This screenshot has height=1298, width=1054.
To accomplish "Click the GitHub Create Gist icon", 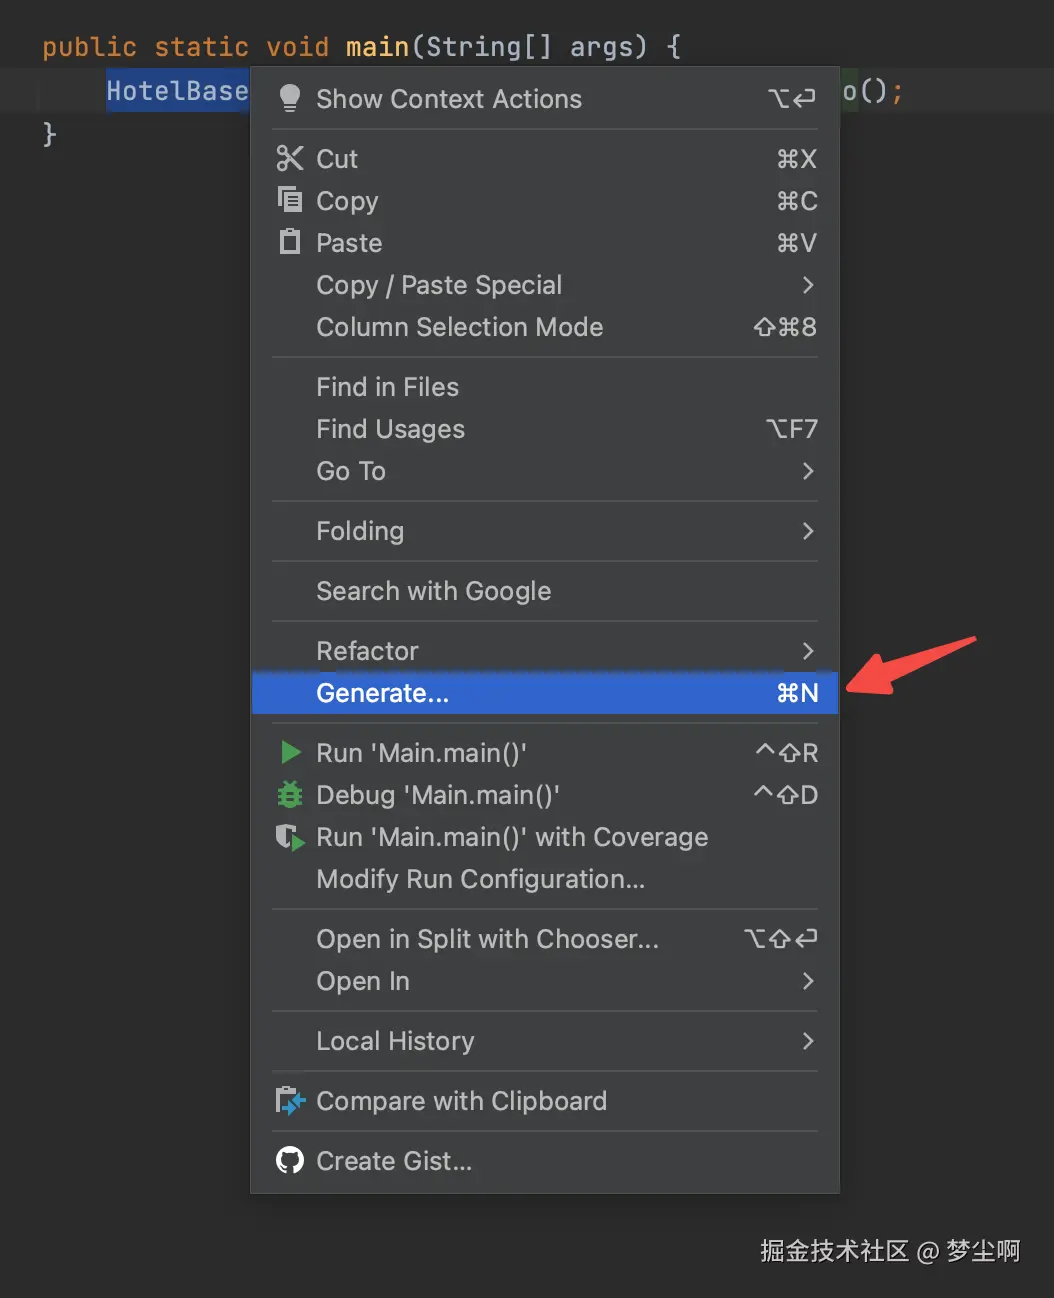I will pyautogui.click(x=290, y=1160).
